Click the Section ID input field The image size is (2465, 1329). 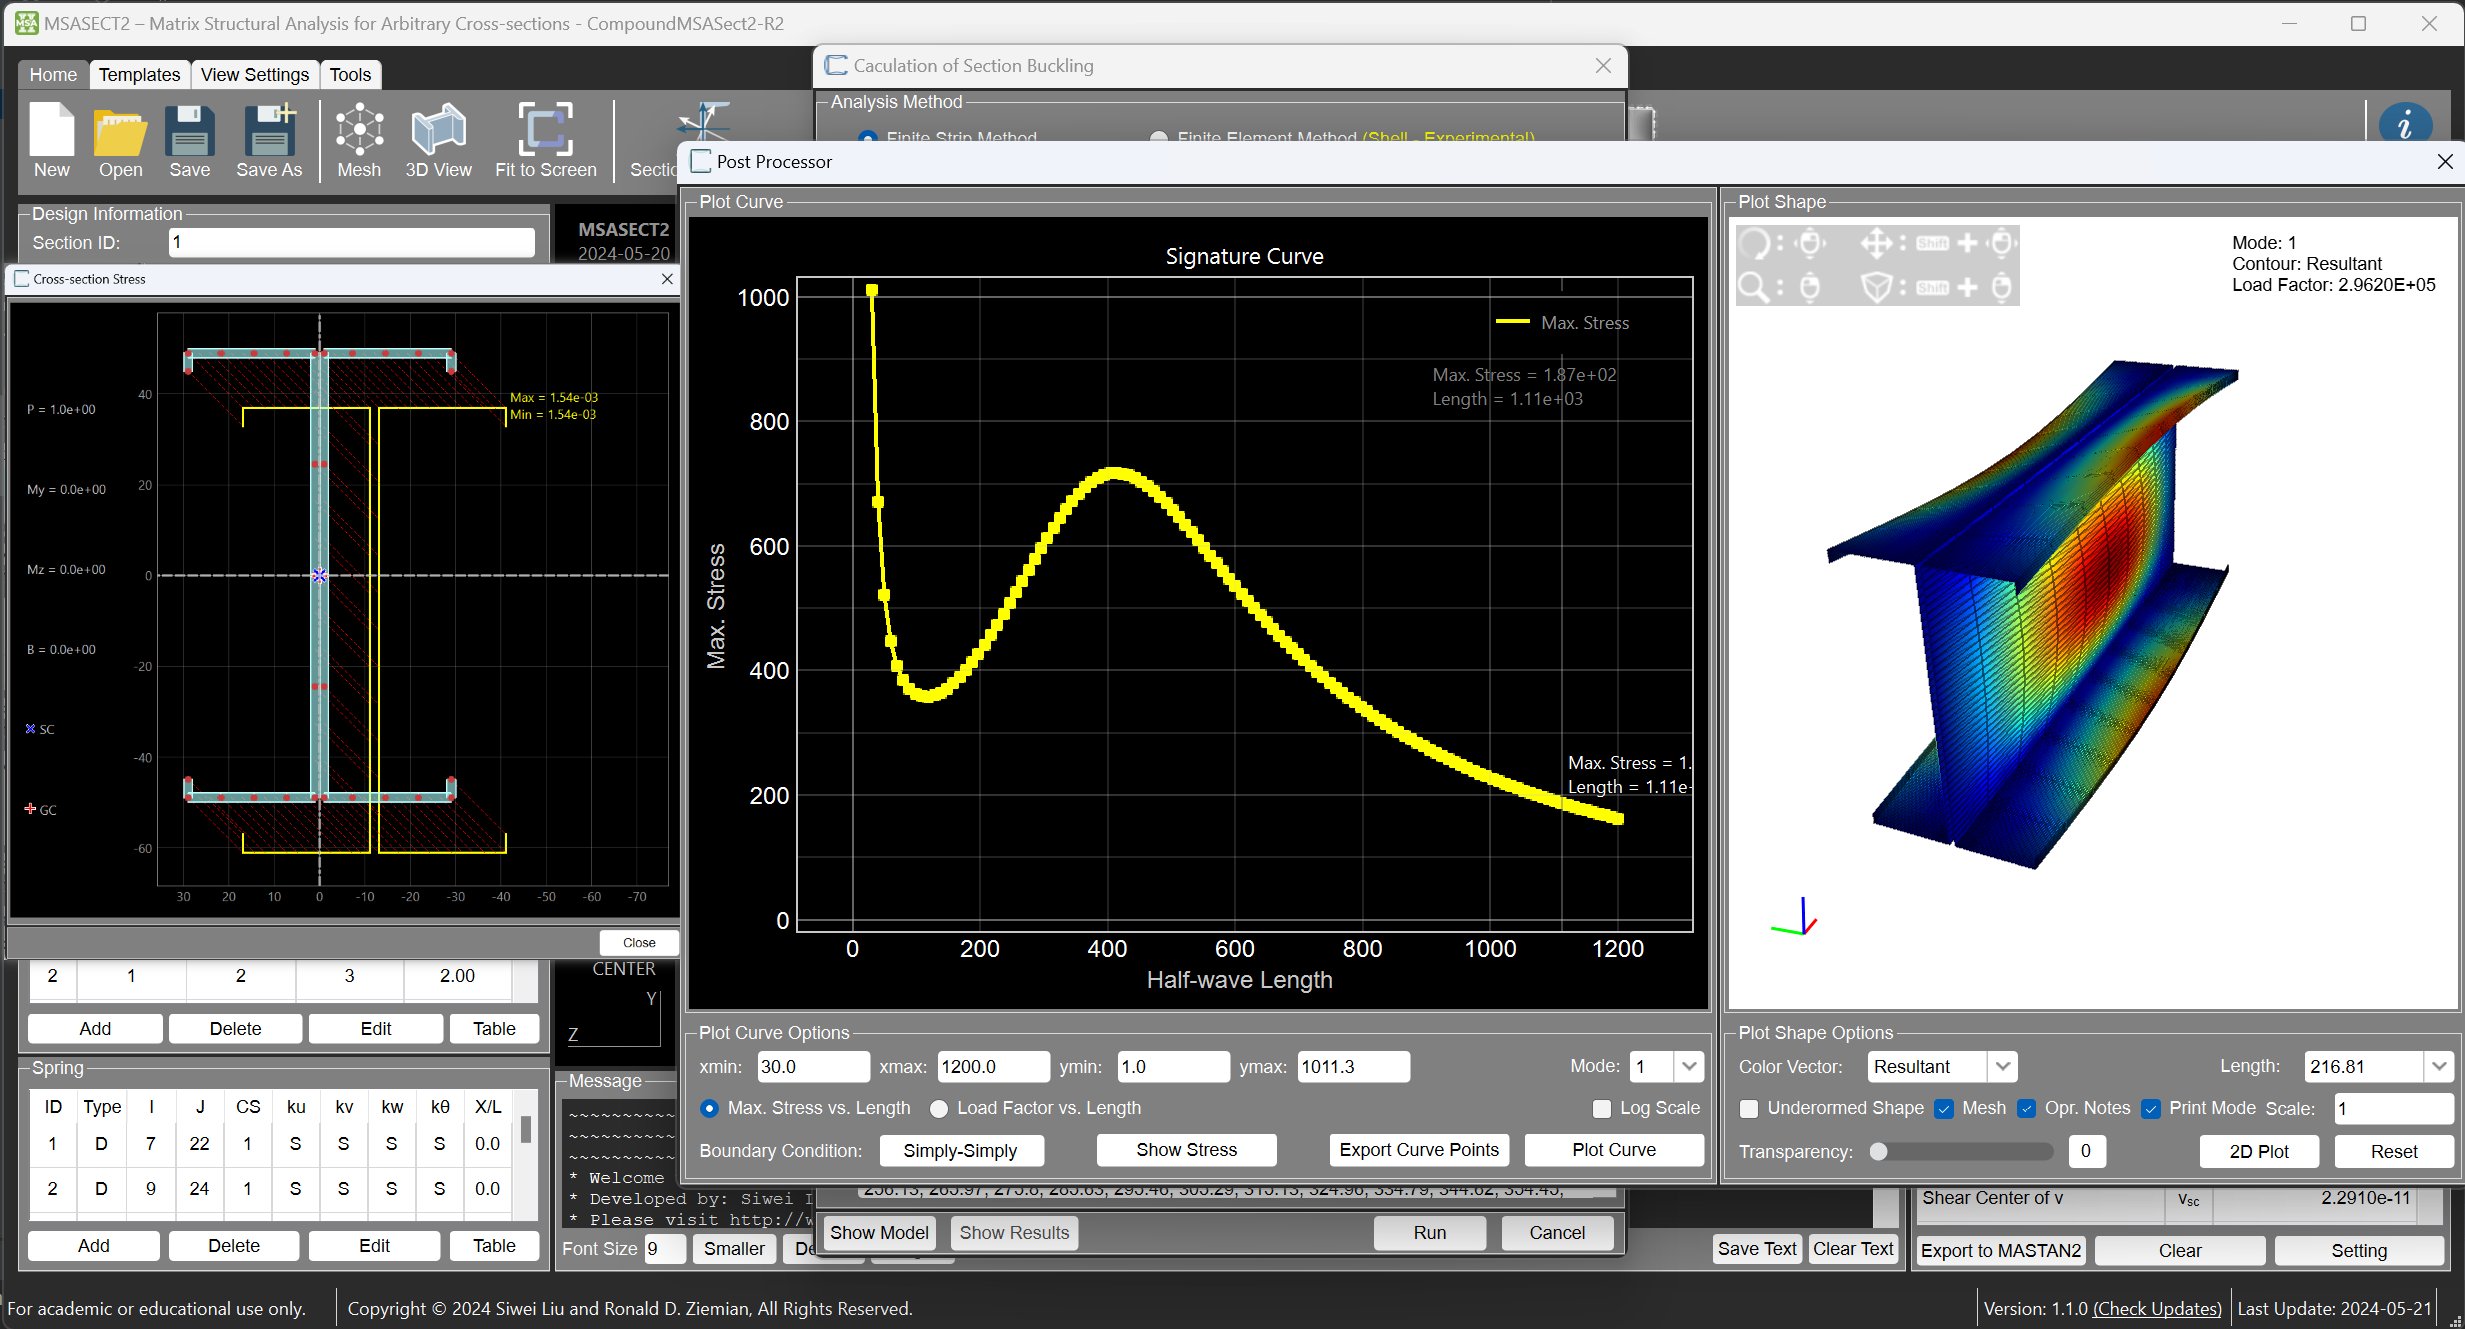click(351, 242)
